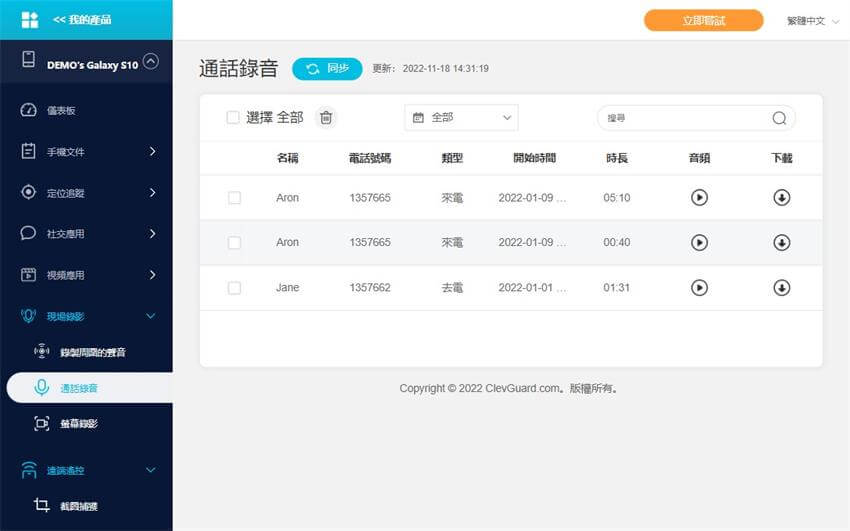Viewport: 850px width, 531px height.
Task: Open 截圖捕獲 screenshot capture item
Action: point(79,507)
